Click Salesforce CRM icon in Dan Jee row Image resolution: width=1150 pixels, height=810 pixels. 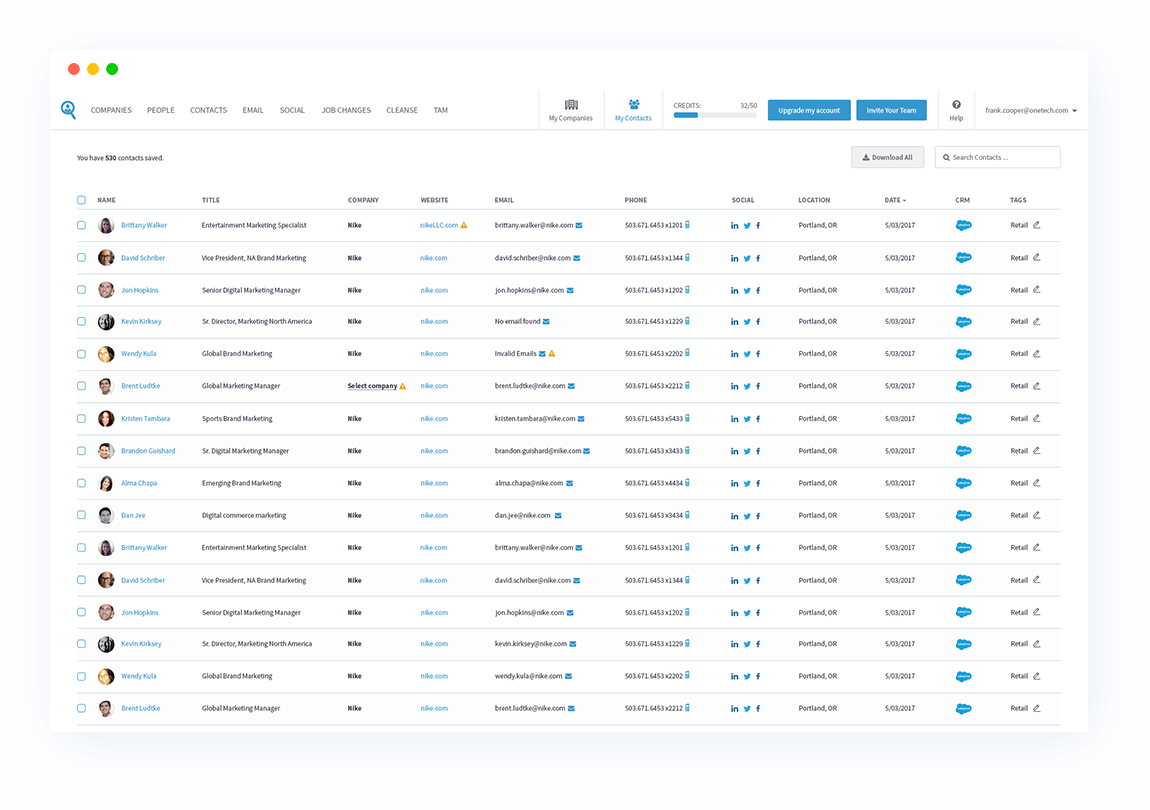[x=964, y=516]
